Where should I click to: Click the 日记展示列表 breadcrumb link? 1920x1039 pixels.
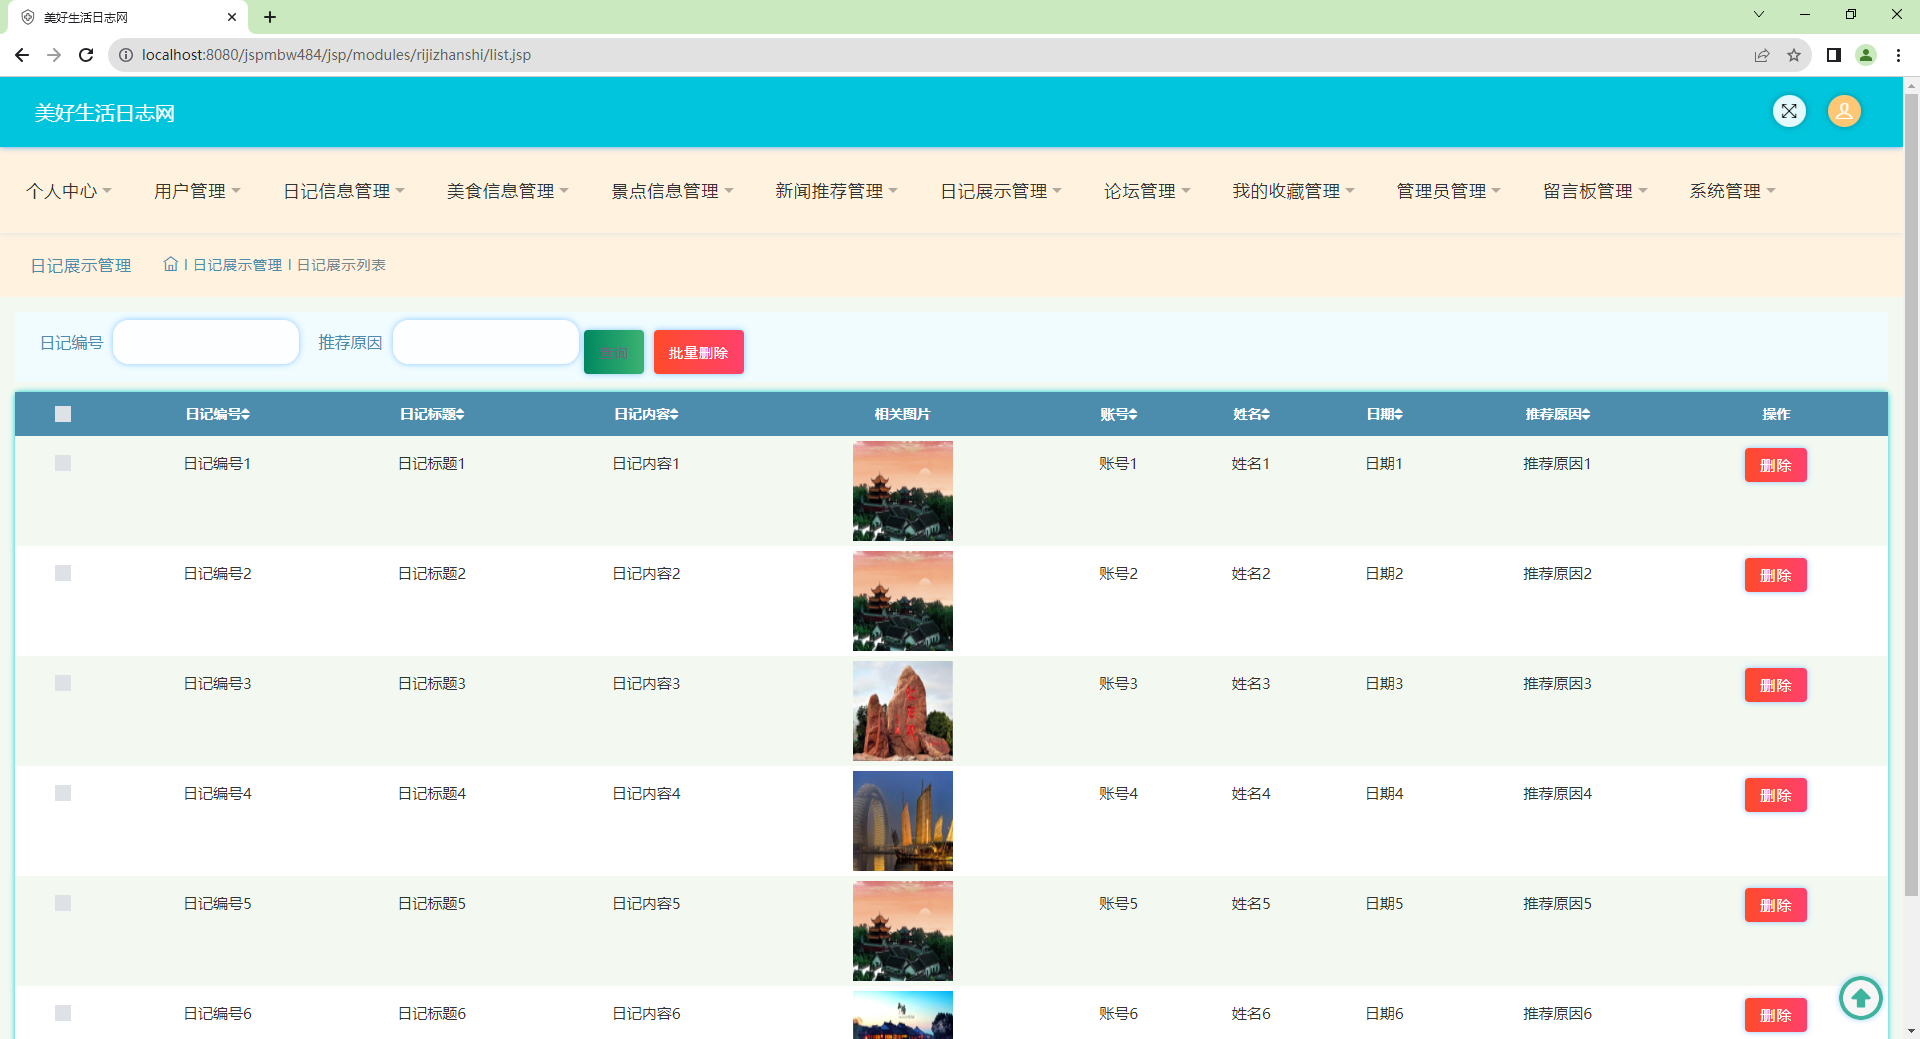(341, 264)
